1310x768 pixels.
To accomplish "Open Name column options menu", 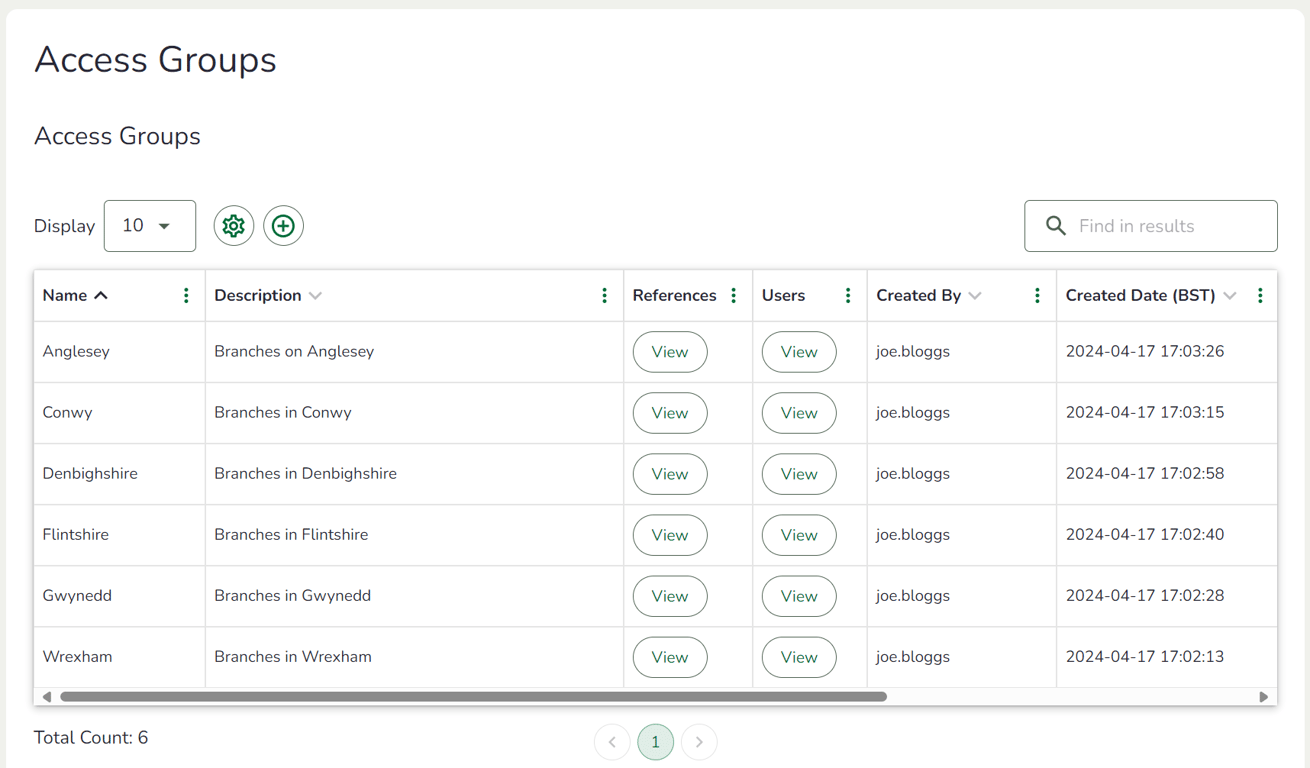I will (186, 296).
